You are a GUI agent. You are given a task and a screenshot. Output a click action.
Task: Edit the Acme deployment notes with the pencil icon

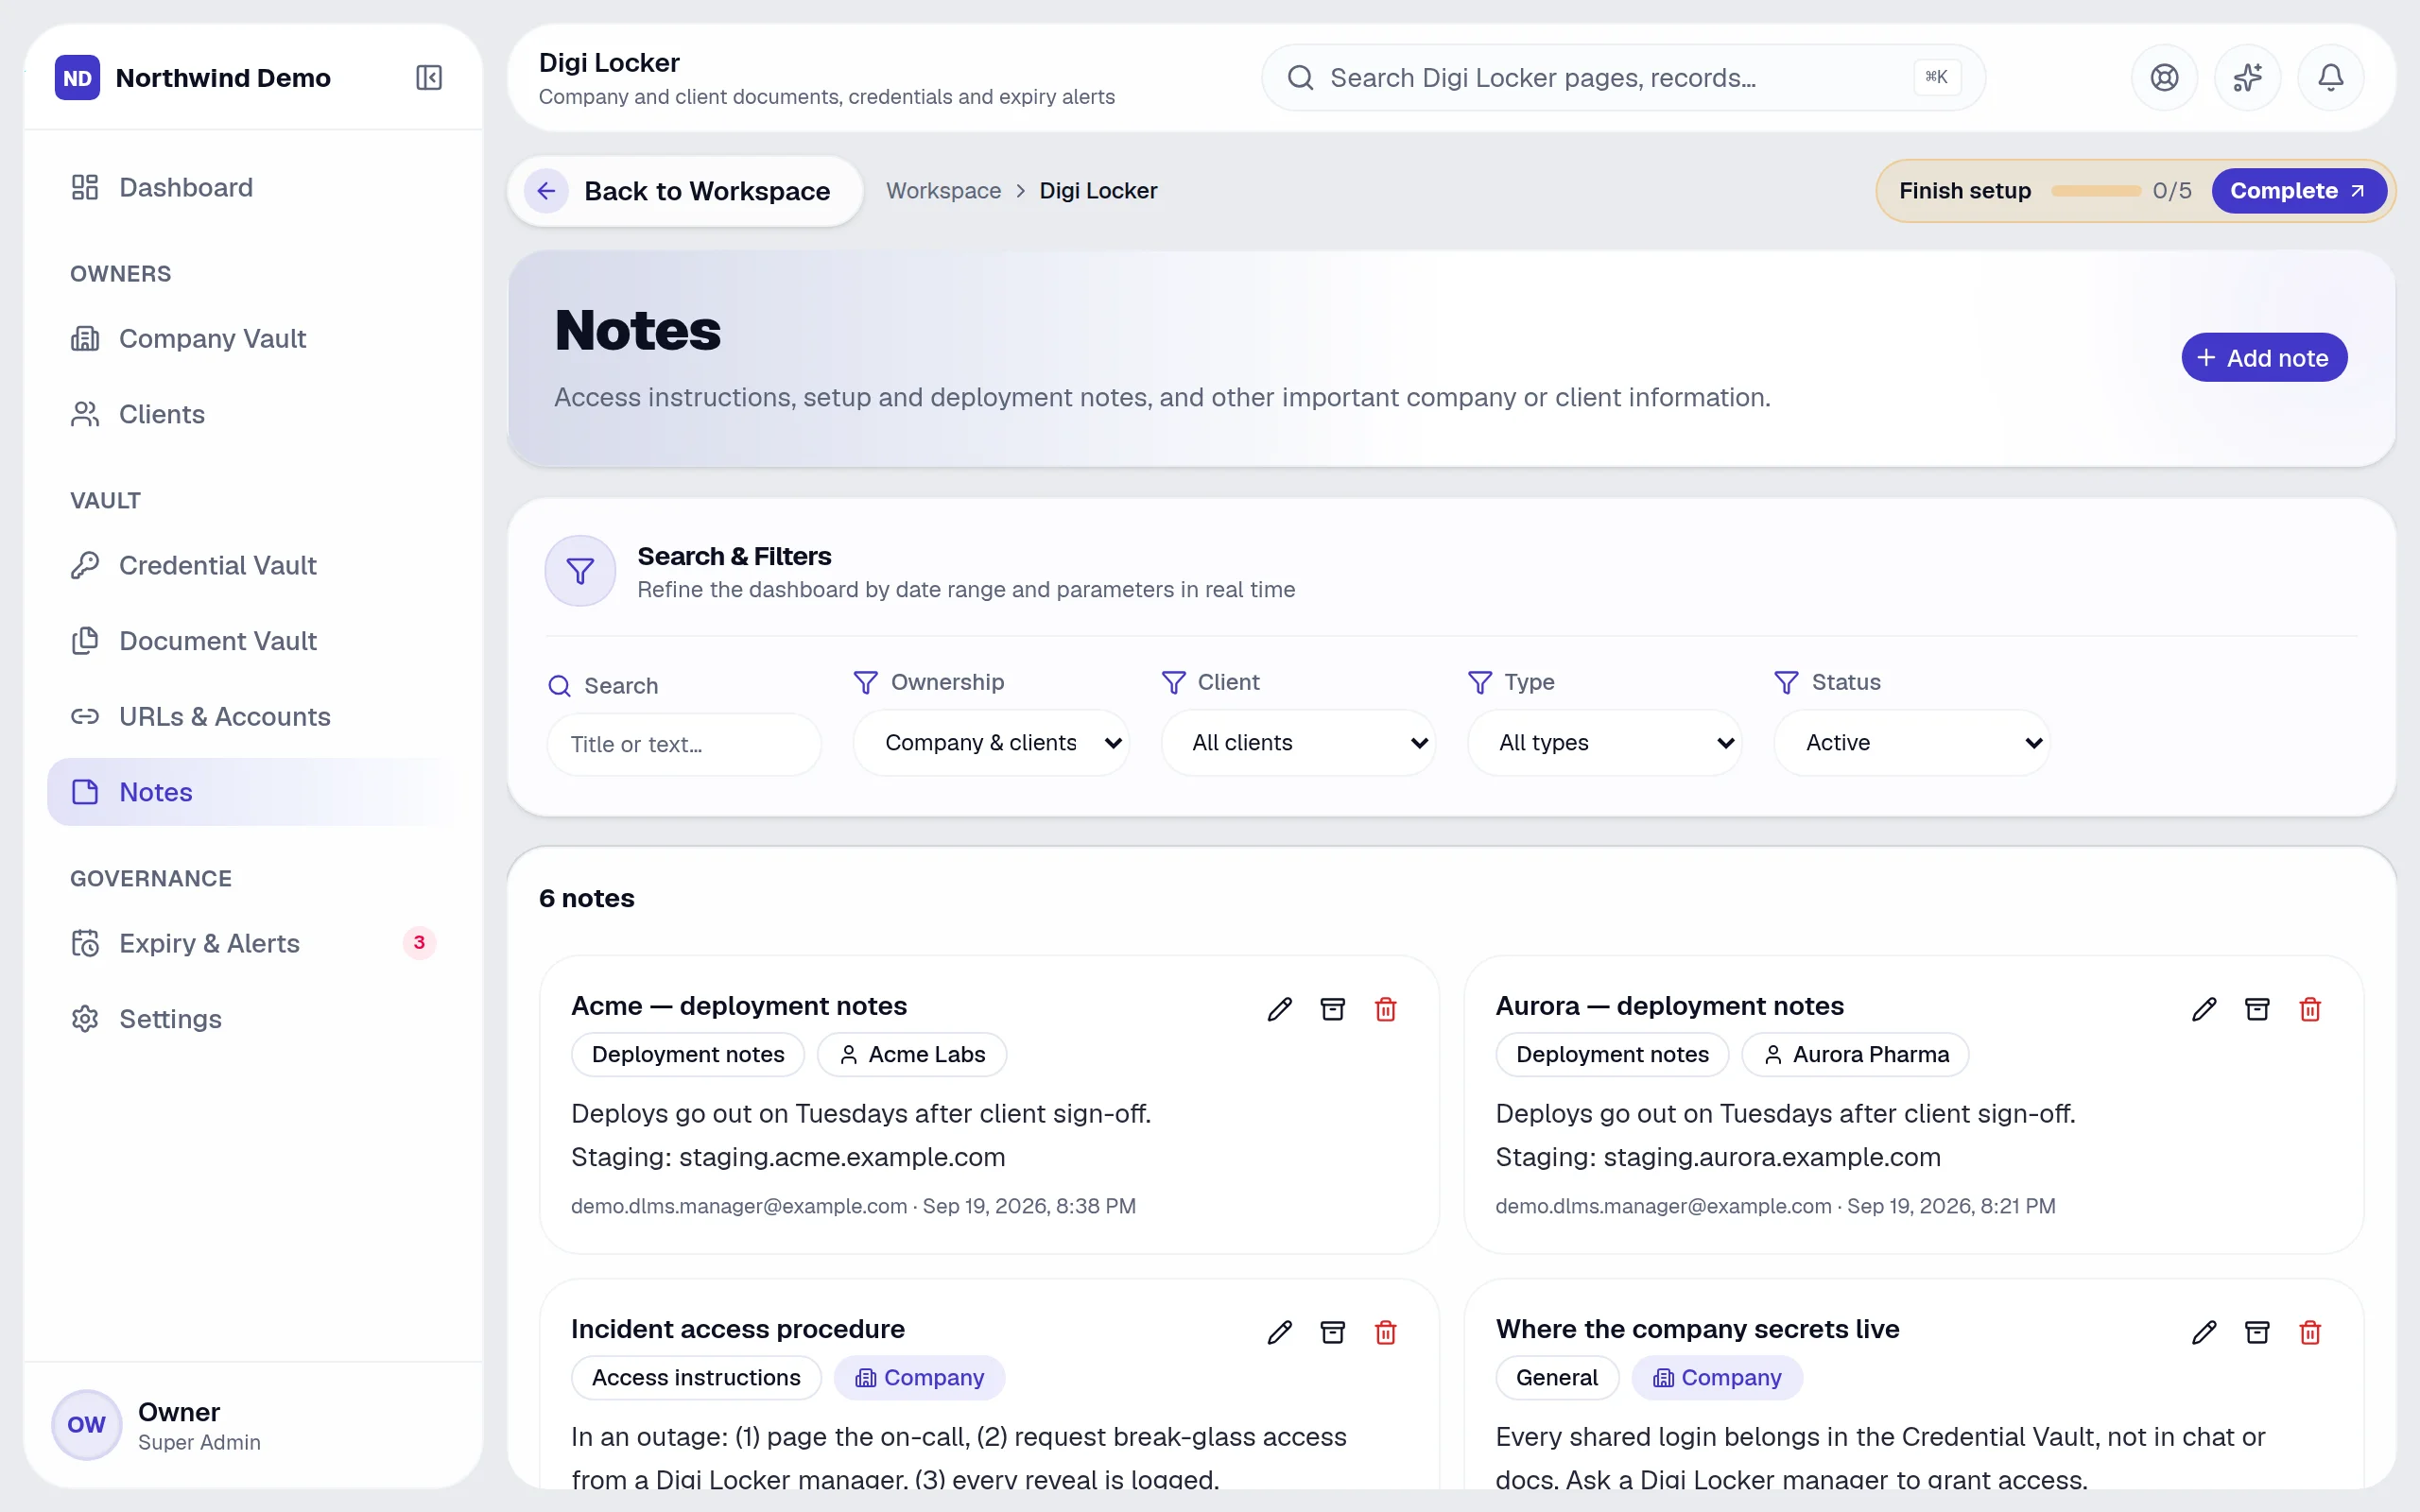[x=1279, y=1009]
